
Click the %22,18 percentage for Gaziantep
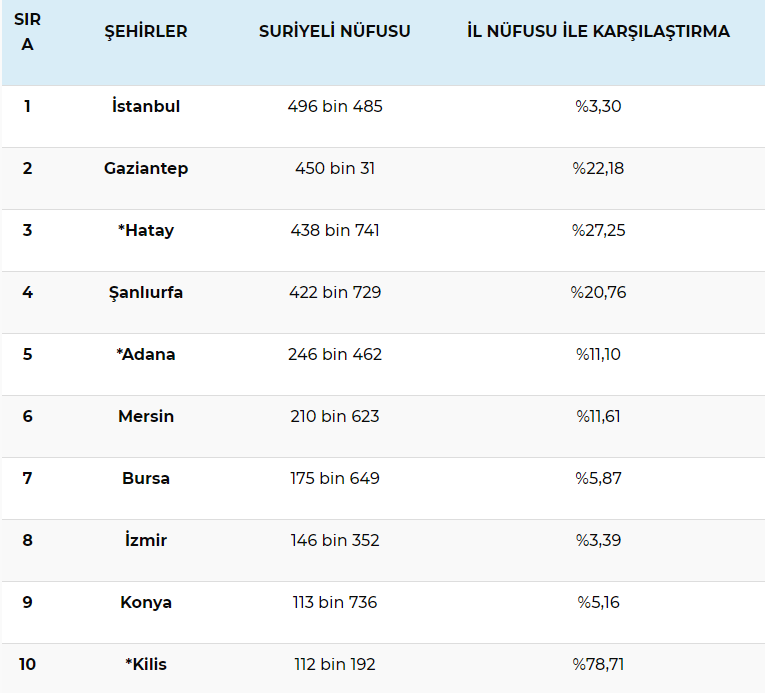tap(598, 168)
